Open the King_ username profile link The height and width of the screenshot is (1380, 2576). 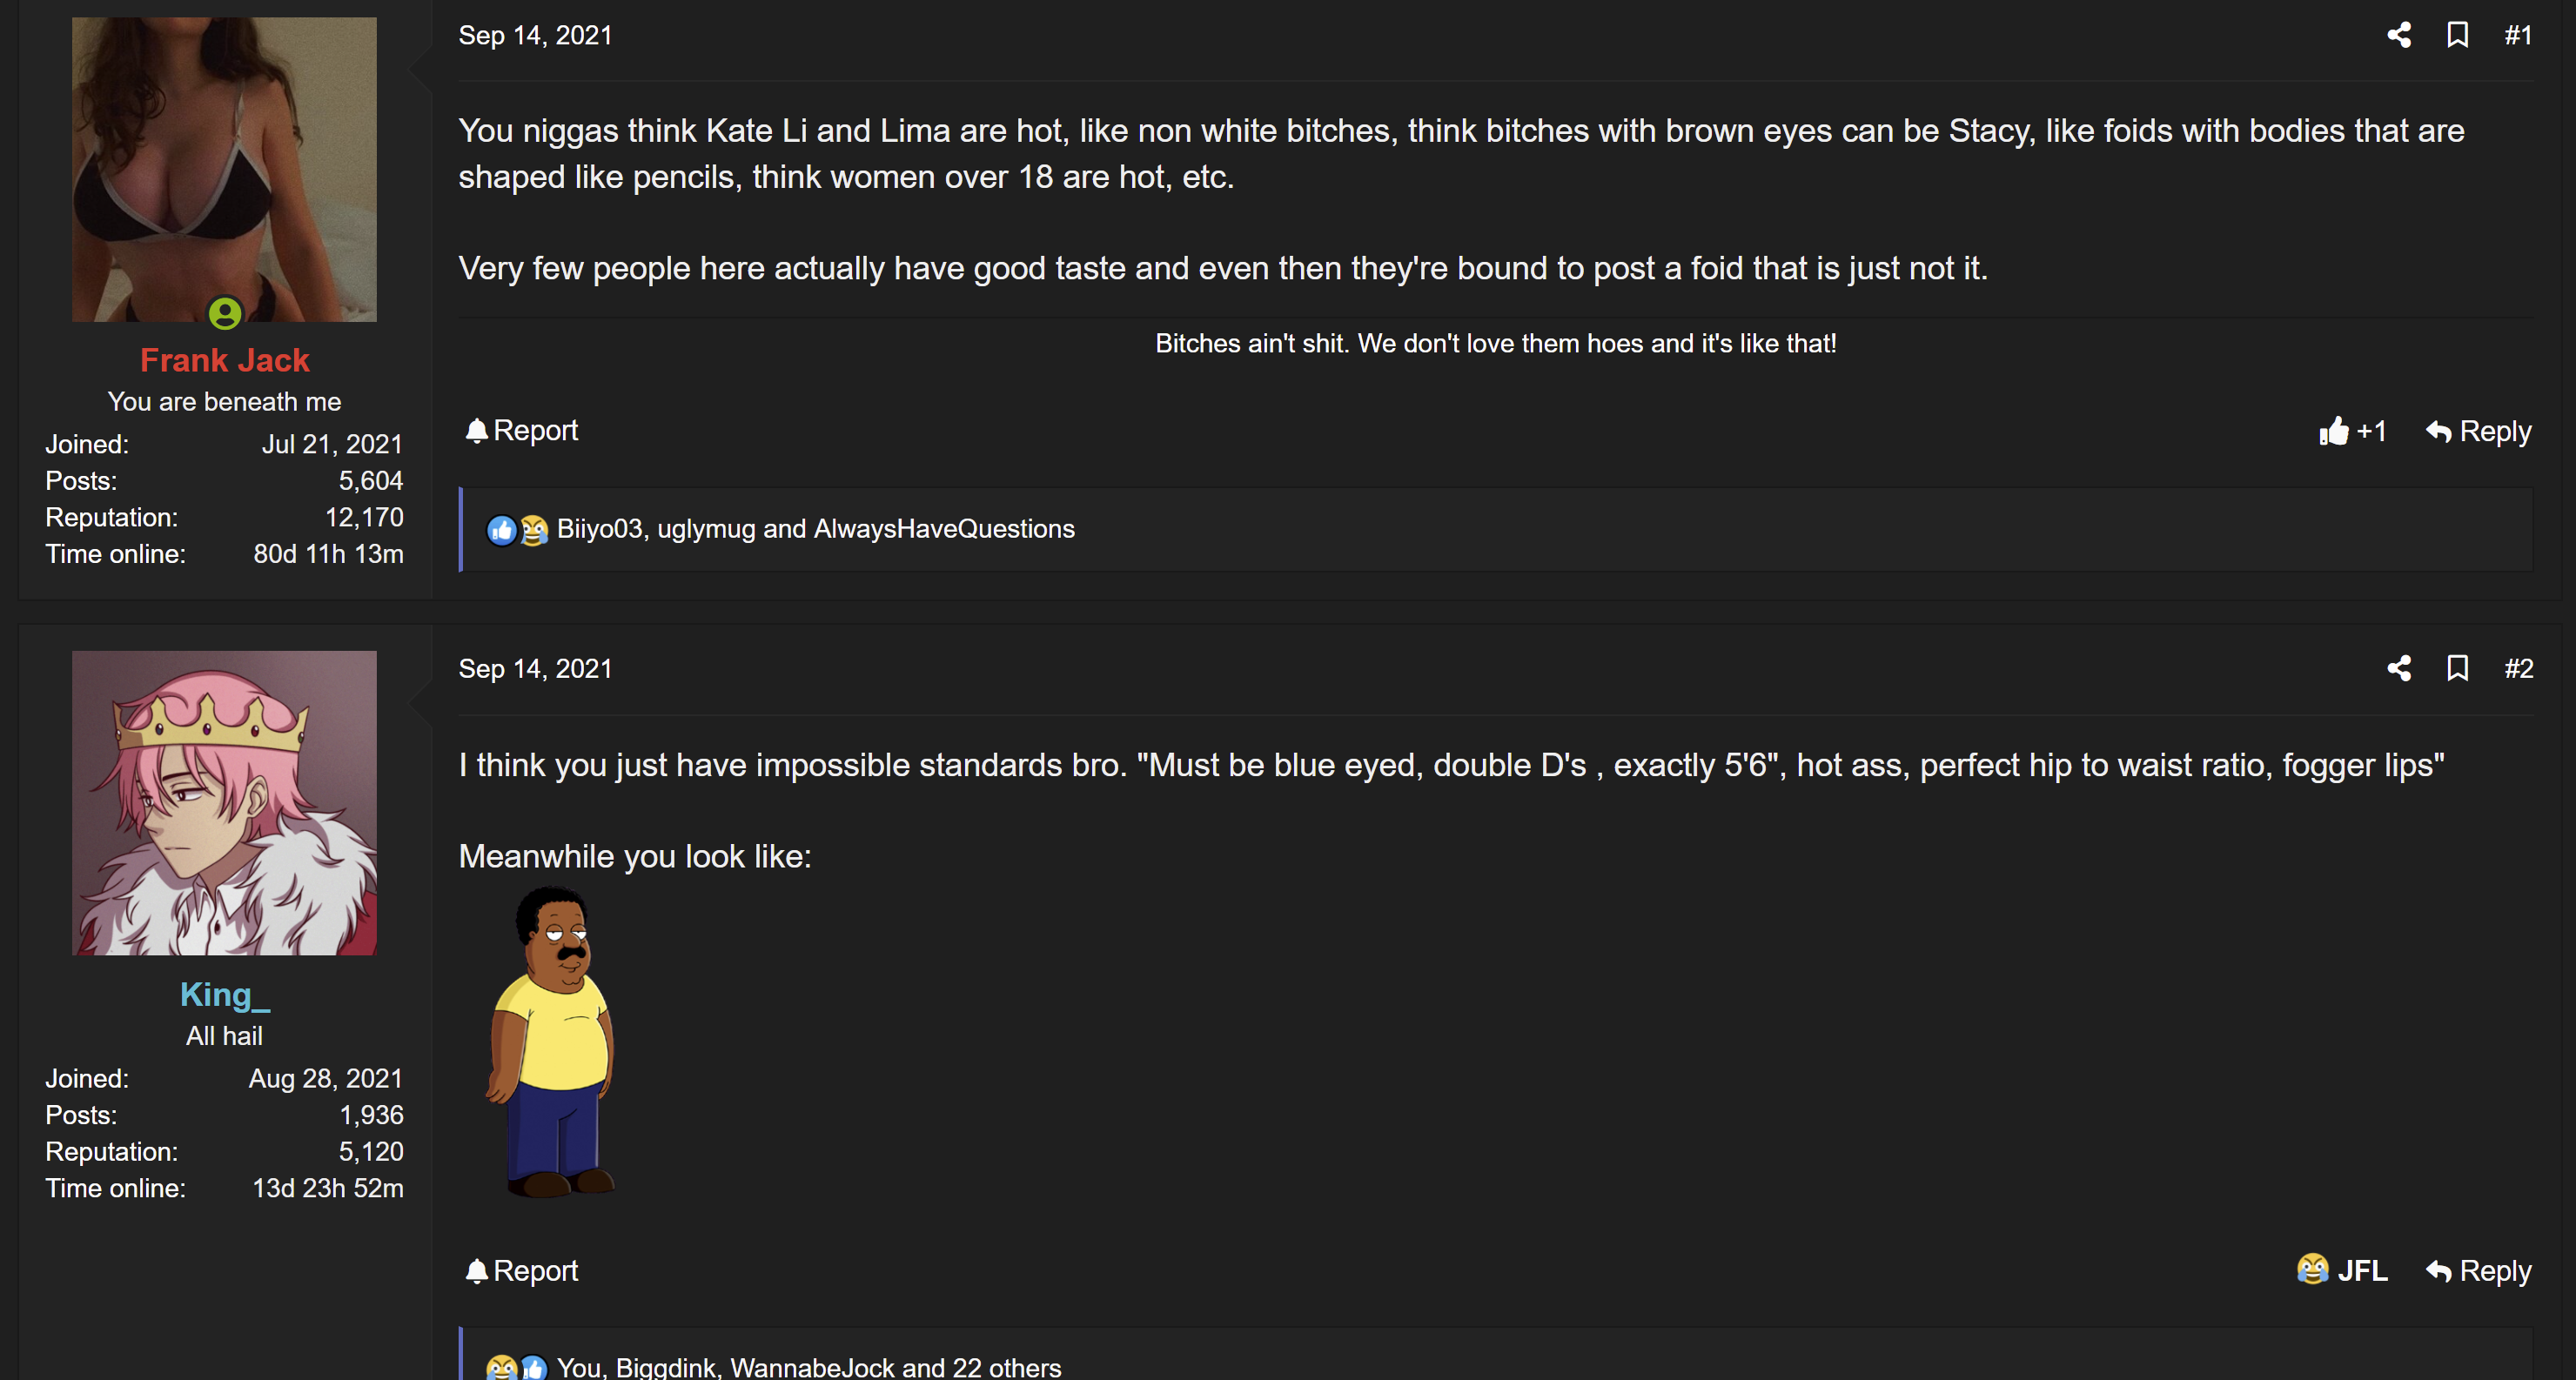point(224,994)
